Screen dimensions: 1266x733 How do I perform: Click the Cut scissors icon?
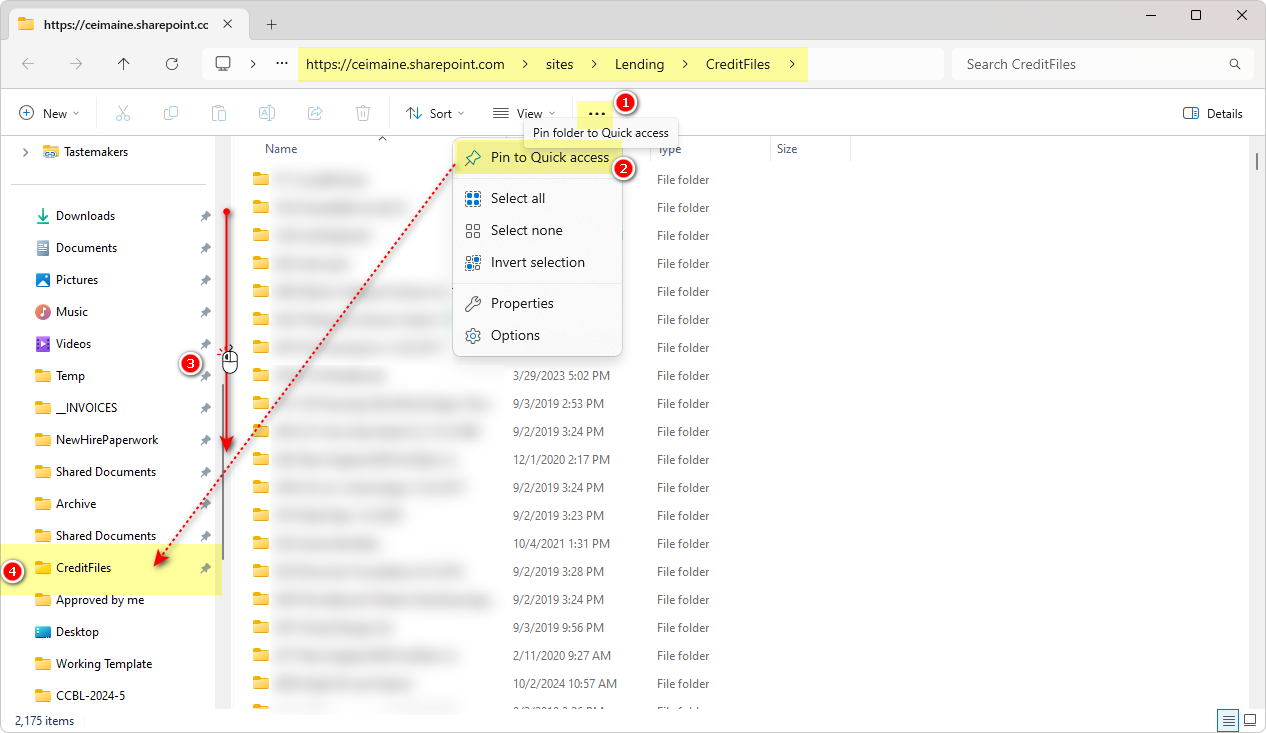(x=123, y=114)
